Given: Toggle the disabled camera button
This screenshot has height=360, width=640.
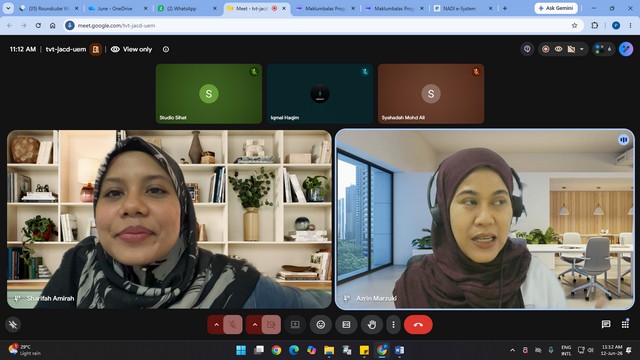Looking at the screenshot, I should click(x=271, y=324).
